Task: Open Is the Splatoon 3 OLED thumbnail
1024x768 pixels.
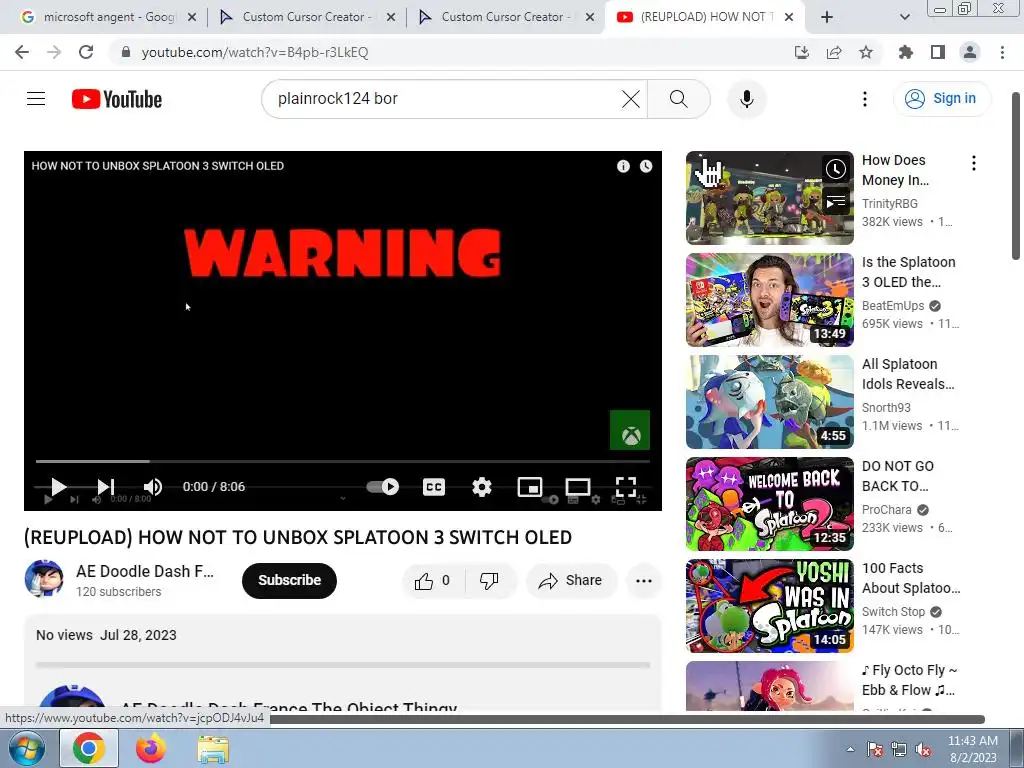Action: pos(769,300)
